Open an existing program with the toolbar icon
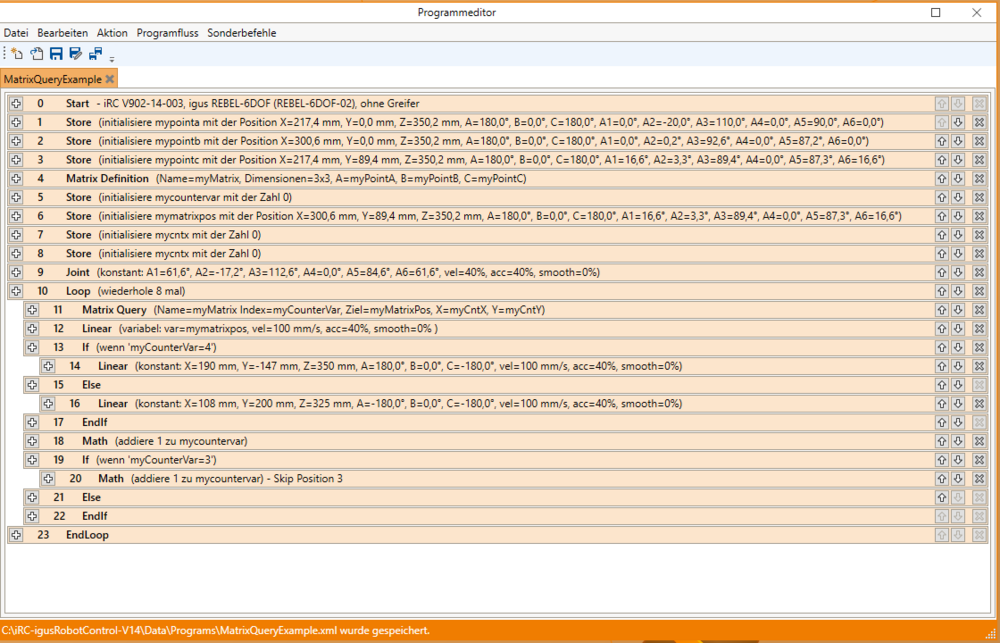This screenshot has height=643, width=1000. pos(36,53)
